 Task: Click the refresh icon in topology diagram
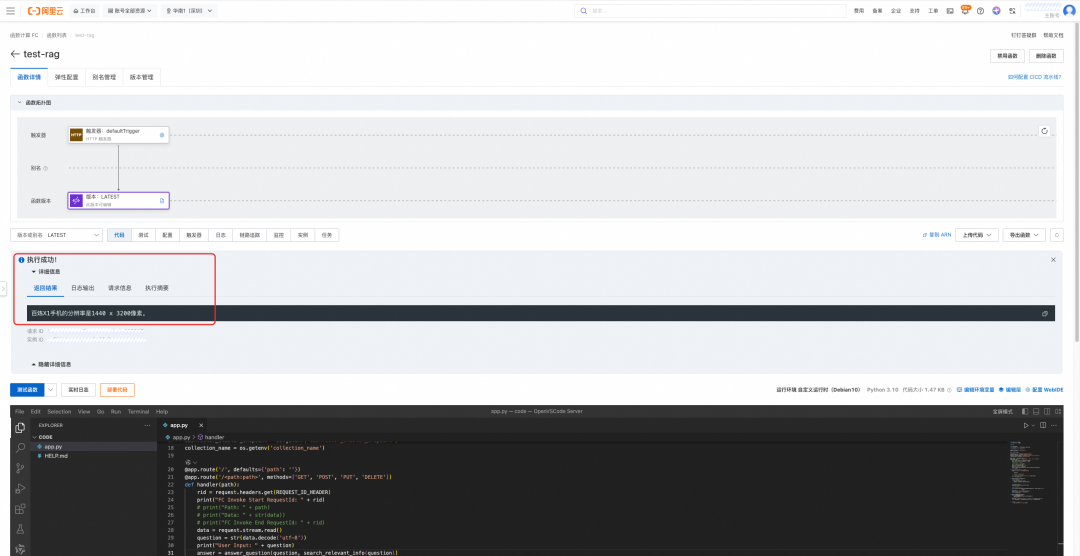(x=1044, y=131)
